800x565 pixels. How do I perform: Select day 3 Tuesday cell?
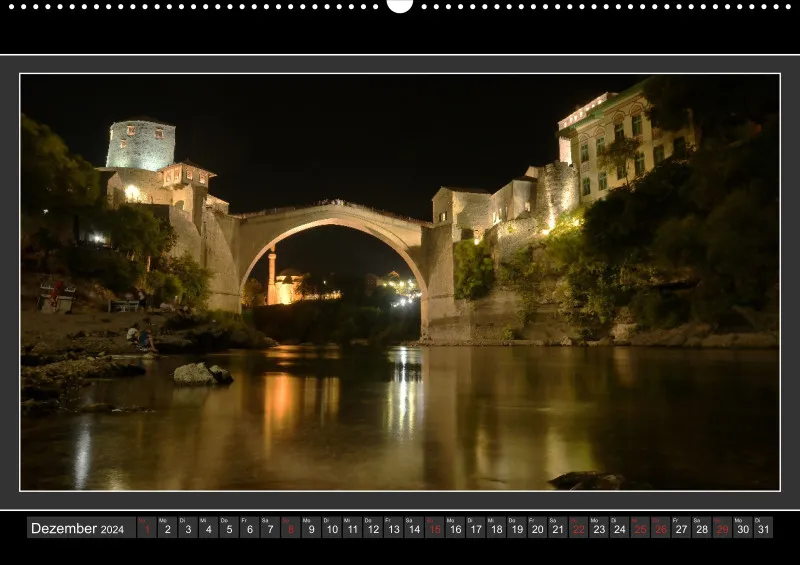[188, 528]
